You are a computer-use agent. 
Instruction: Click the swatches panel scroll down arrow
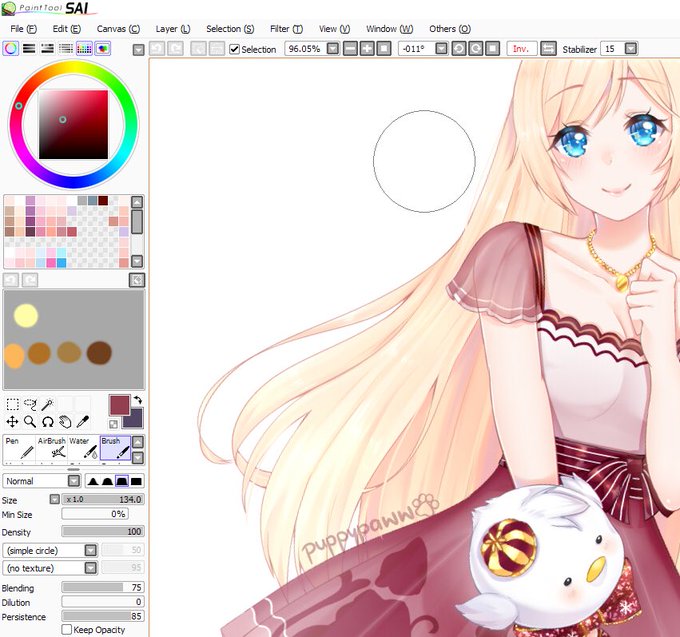pos(137,261)
